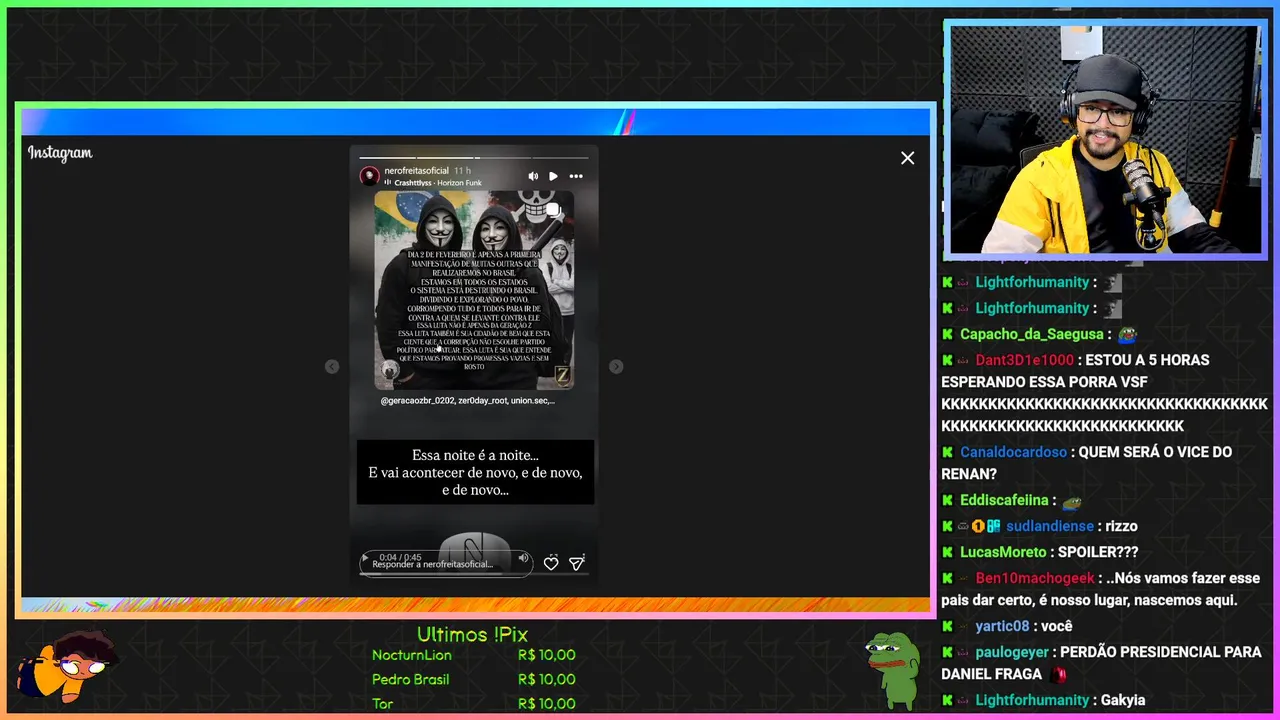This screenshot has width=1280, height=720.
Task: Click the 'Essa noite é a noite' caption
Action: click(475, 472)
